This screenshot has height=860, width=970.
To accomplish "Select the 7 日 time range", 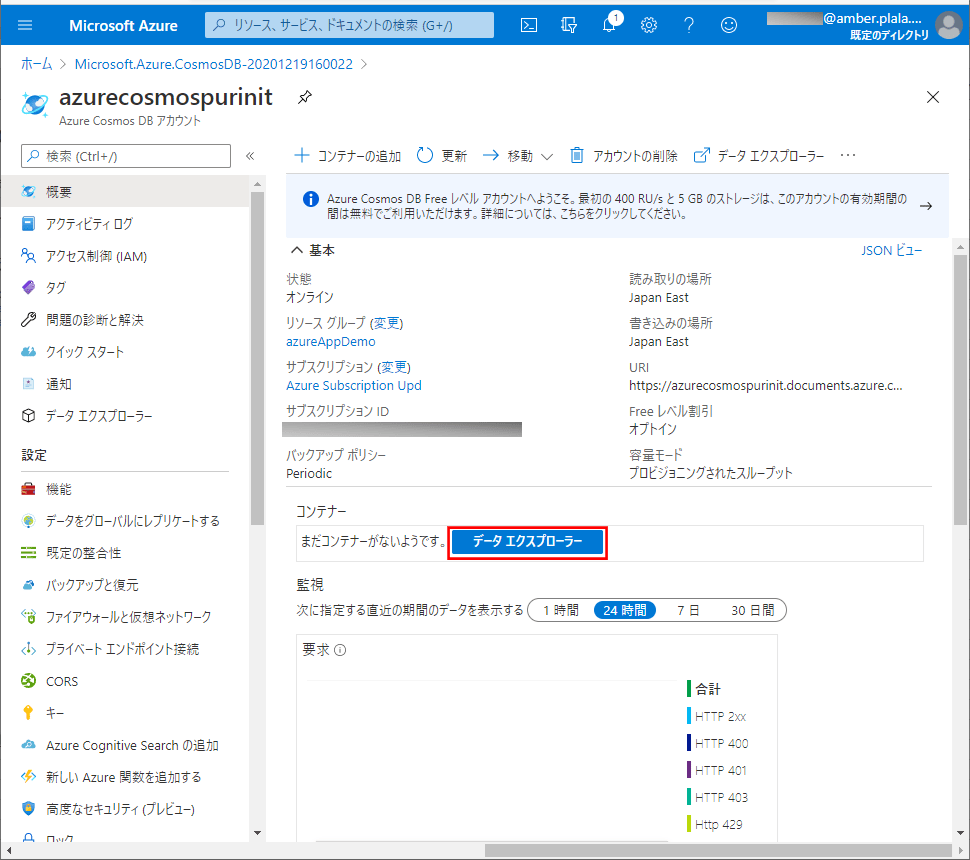I will [688, 611].
